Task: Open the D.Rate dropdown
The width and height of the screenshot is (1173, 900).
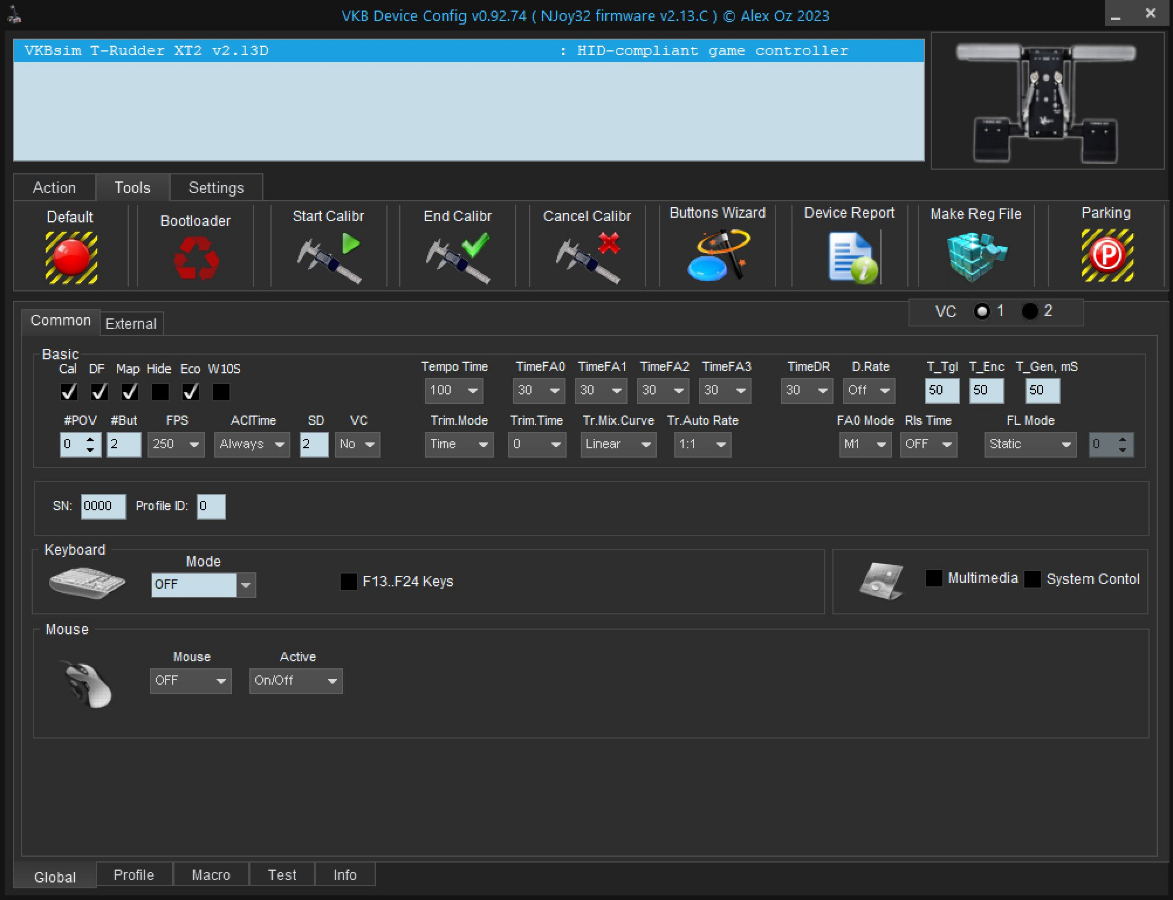Action: 869,391
